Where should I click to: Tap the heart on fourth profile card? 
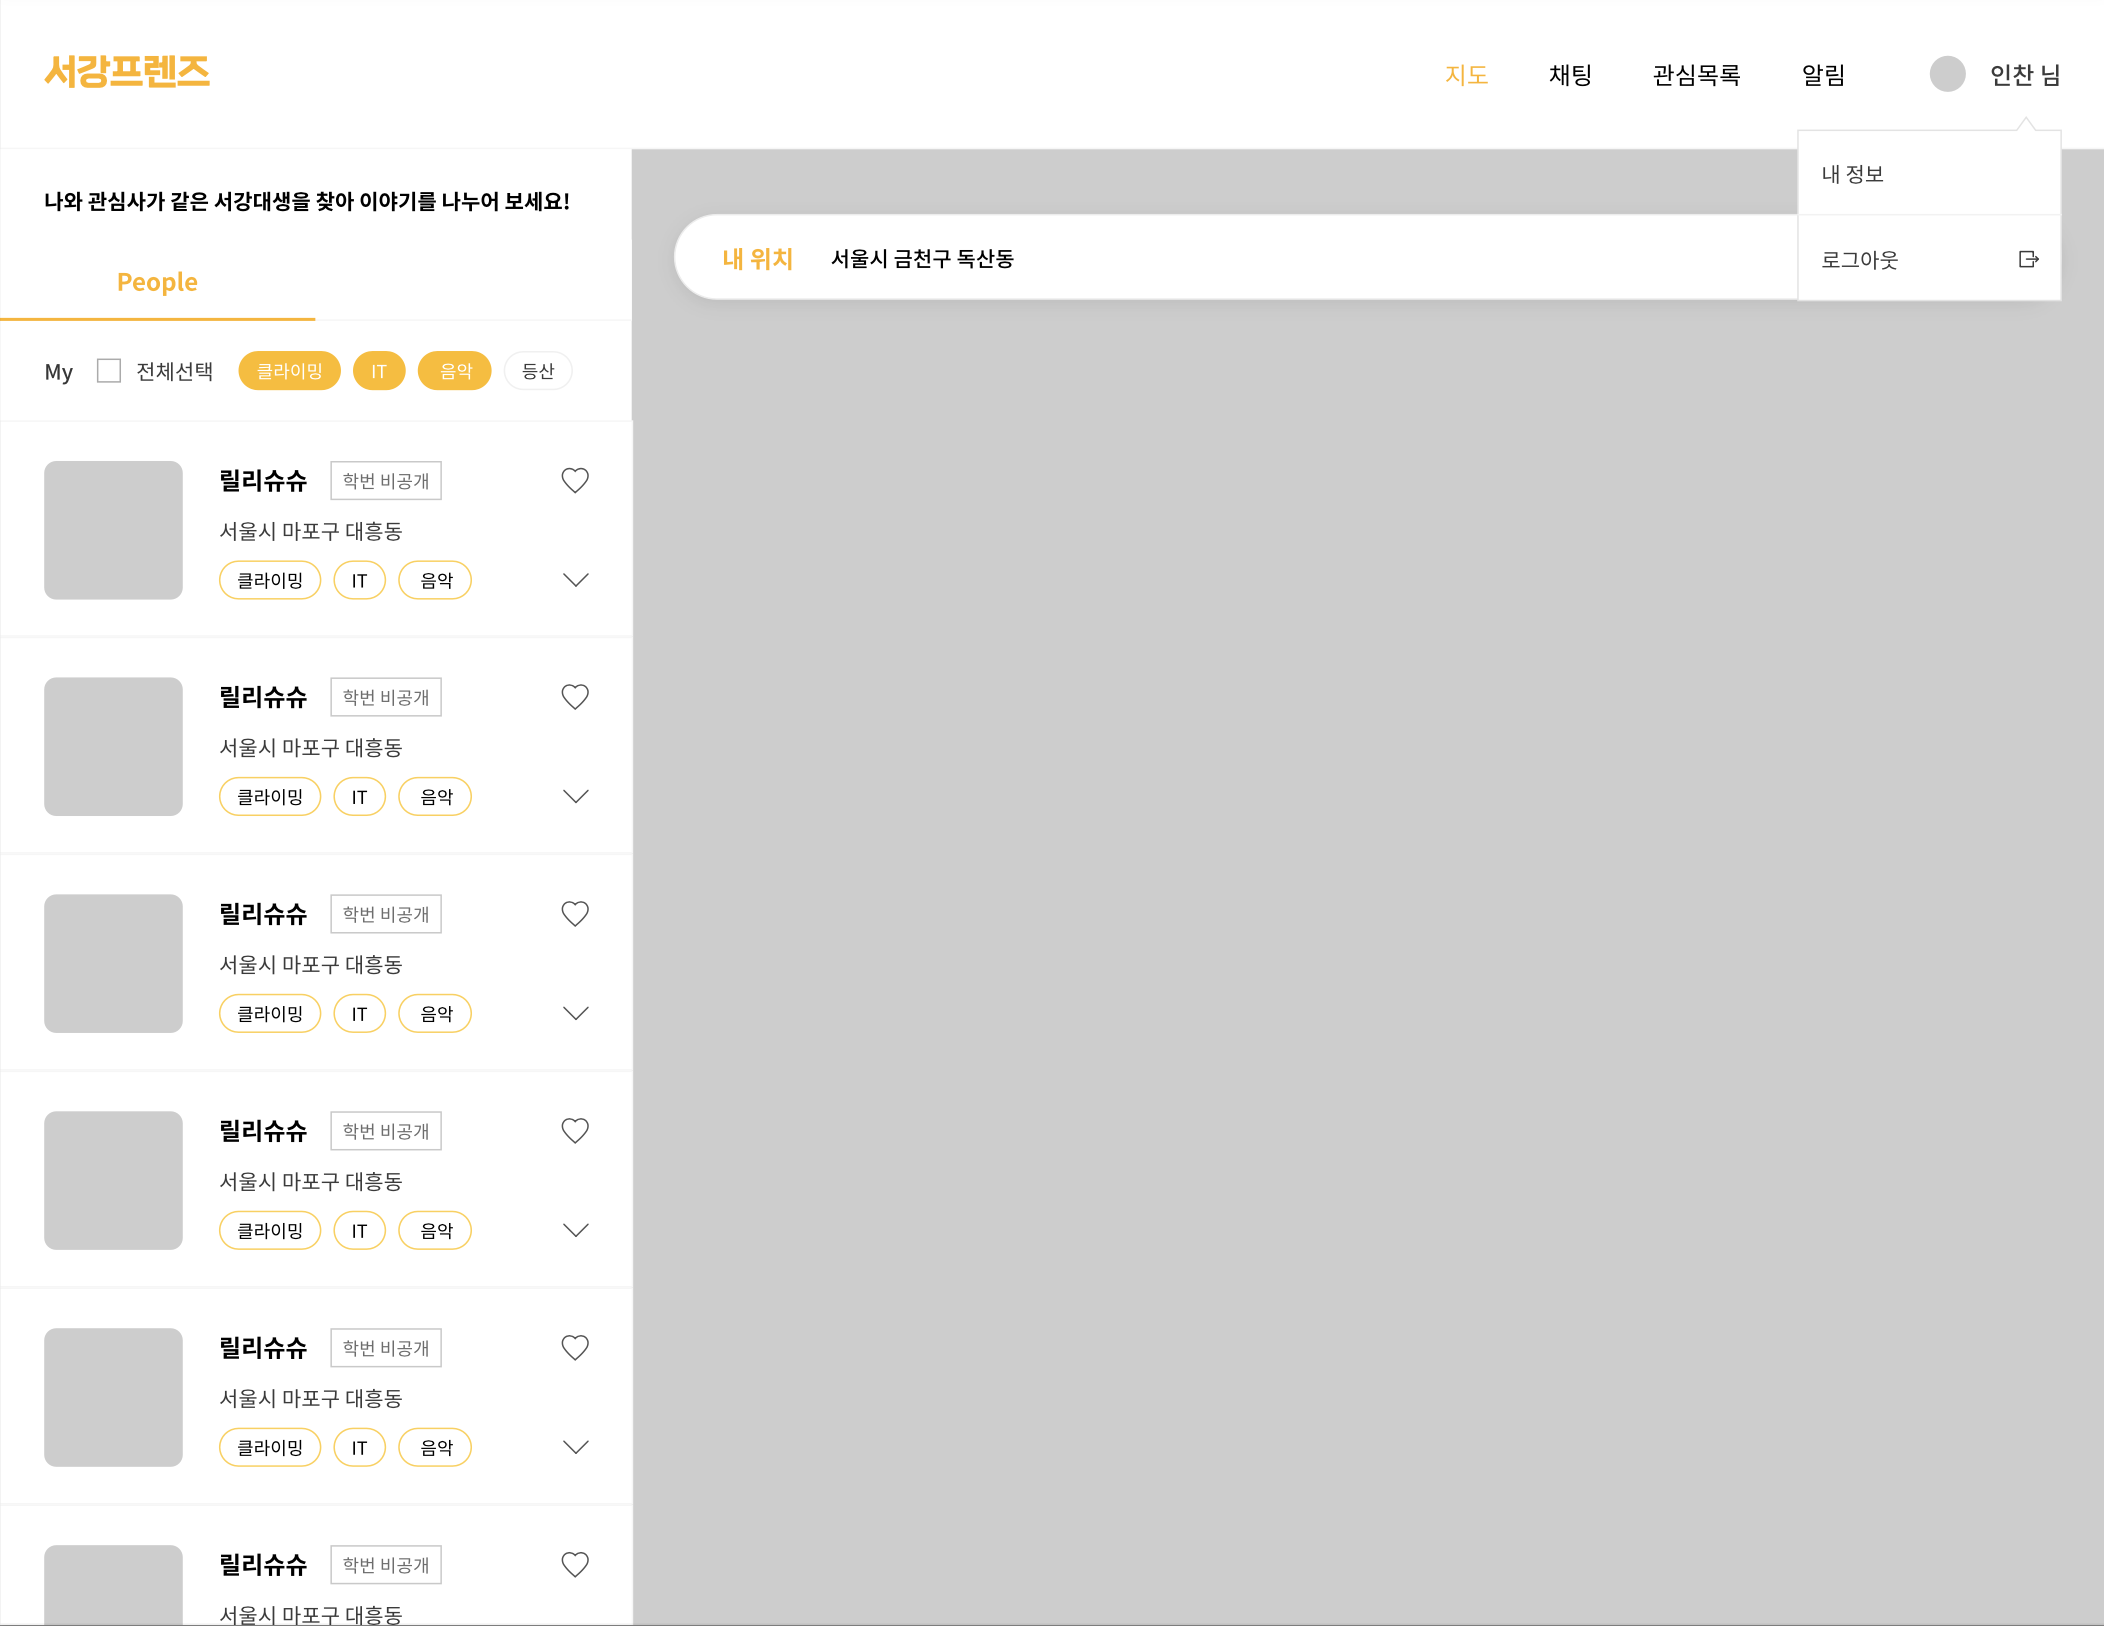575,1131
